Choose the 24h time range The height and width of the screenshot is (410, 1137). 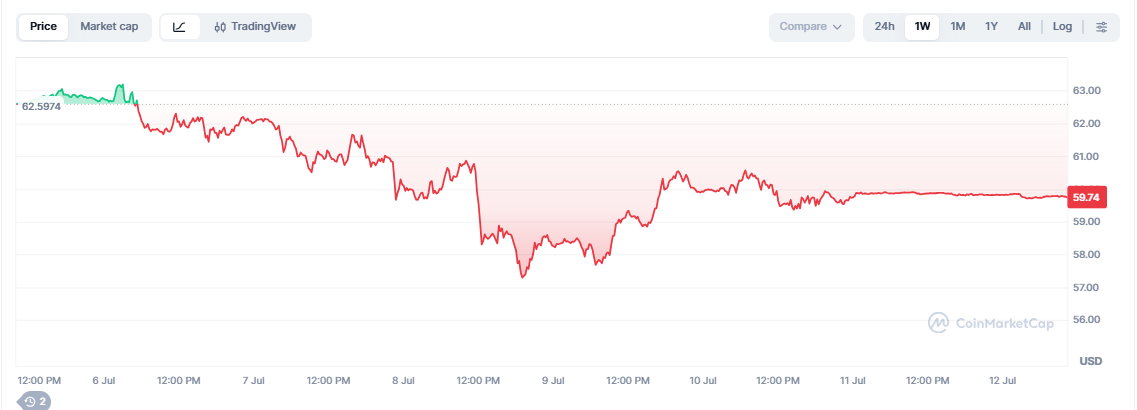[x=885, y=27]
